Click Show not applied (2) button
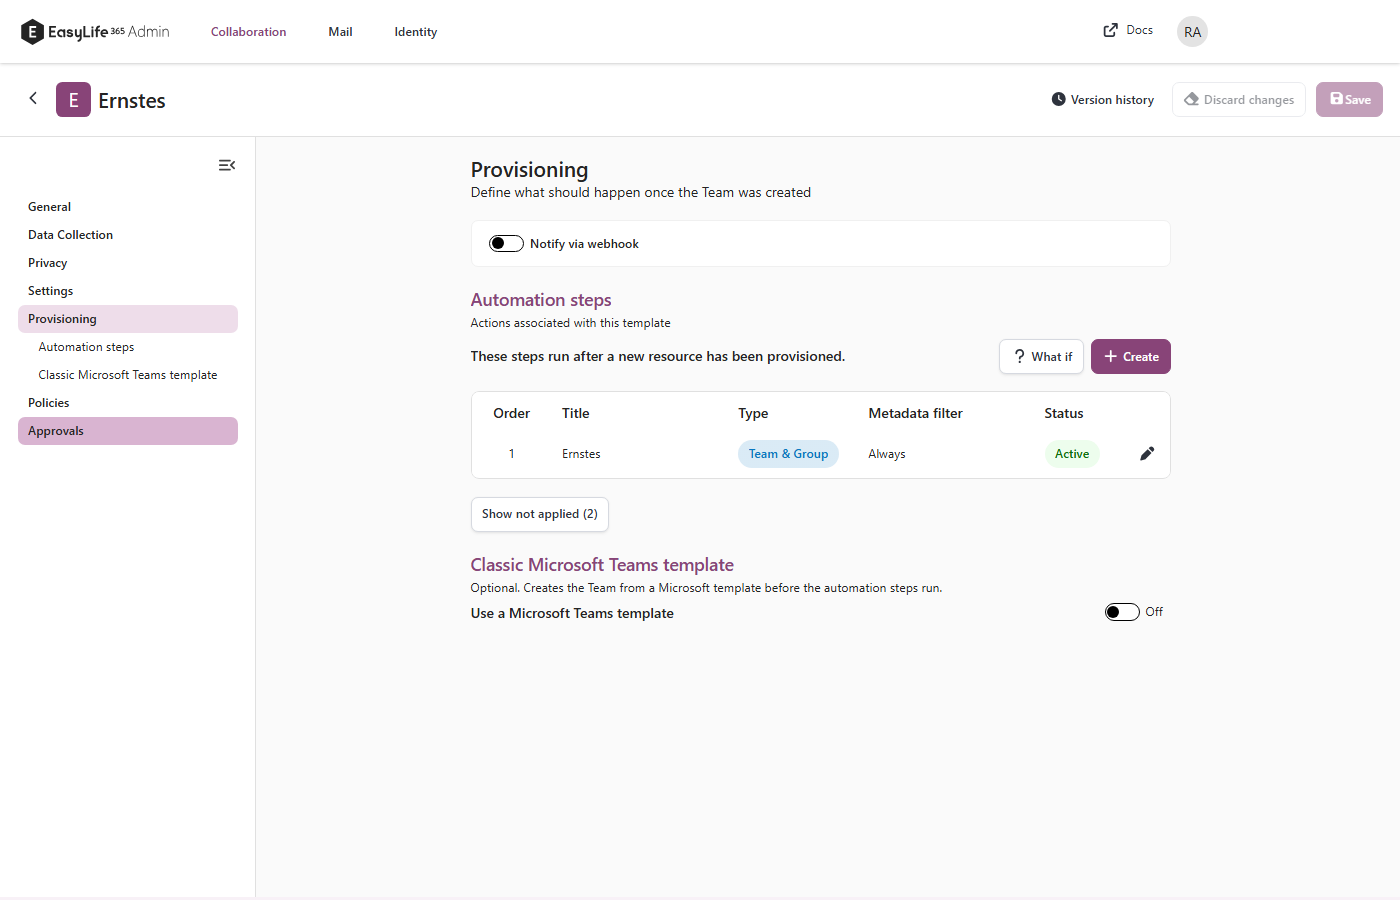This screenshot has width=1400, height=900. pos(540,514)
